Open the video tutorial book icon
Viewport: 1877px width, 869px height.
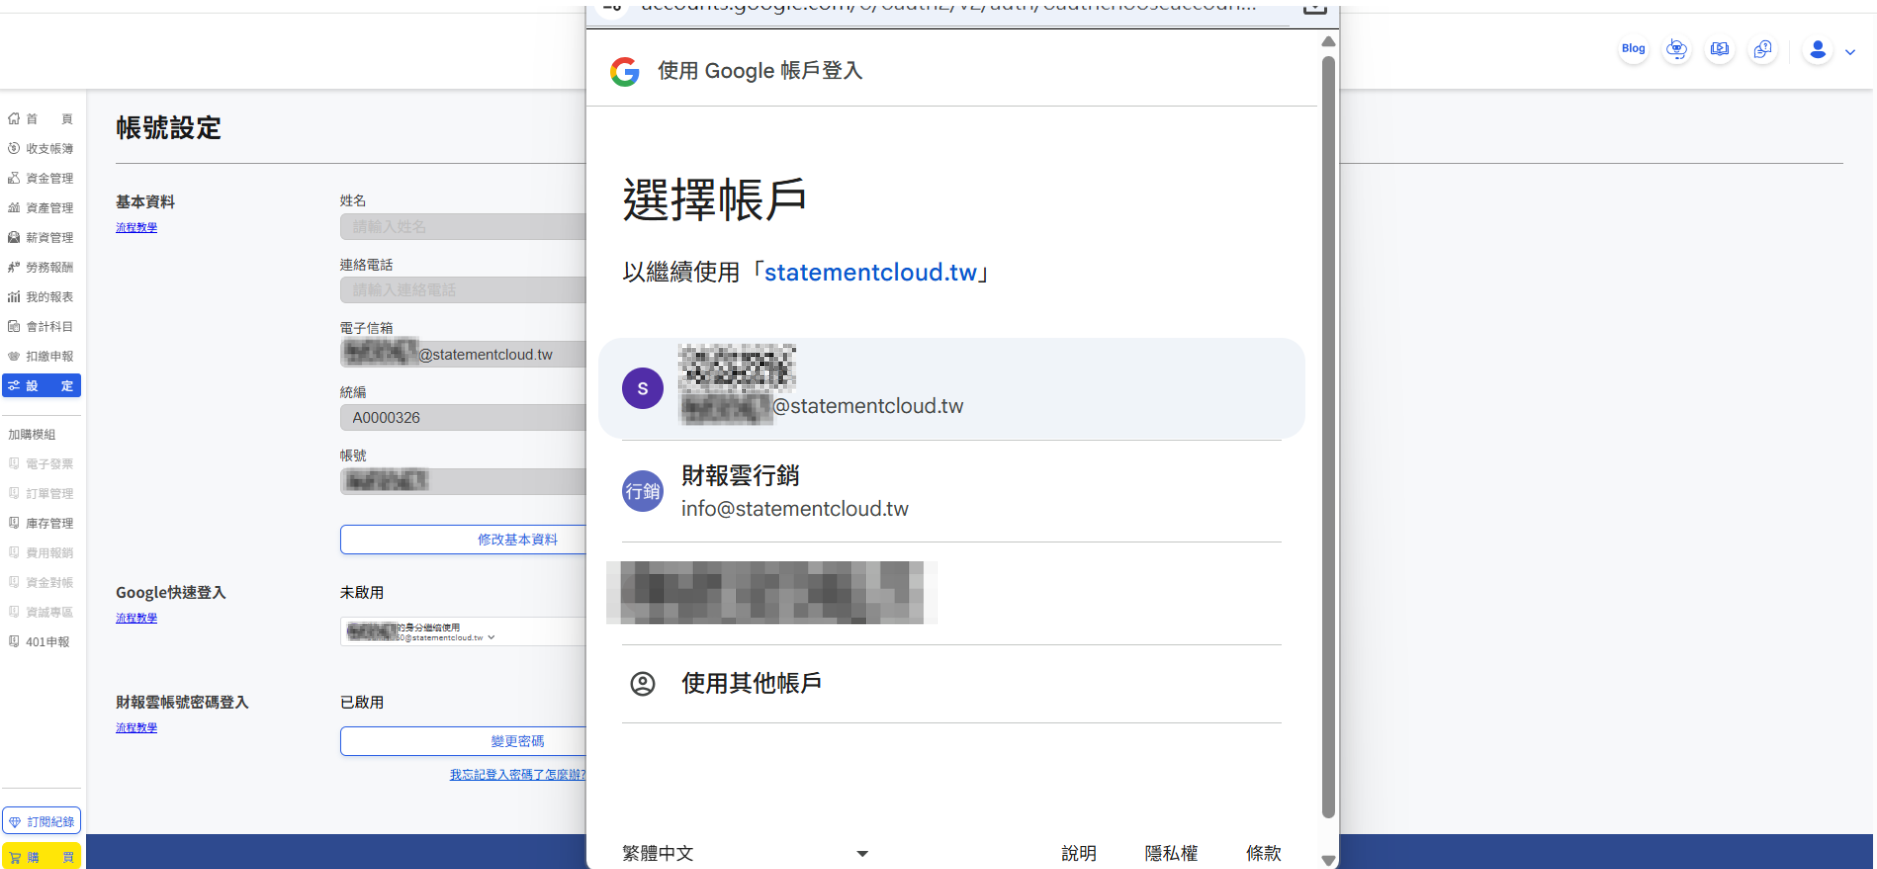coord(1720,49)
